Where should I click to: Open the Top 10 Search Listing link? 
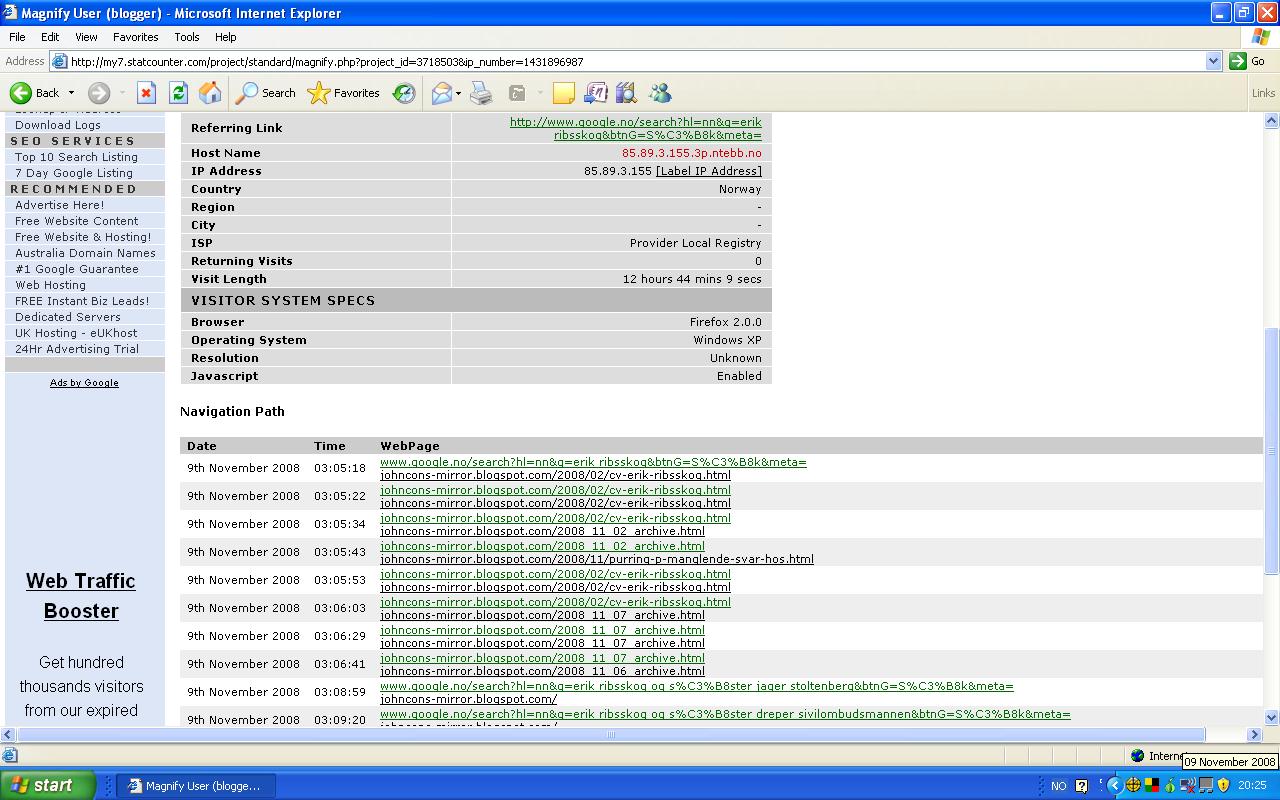click(76, 157)
